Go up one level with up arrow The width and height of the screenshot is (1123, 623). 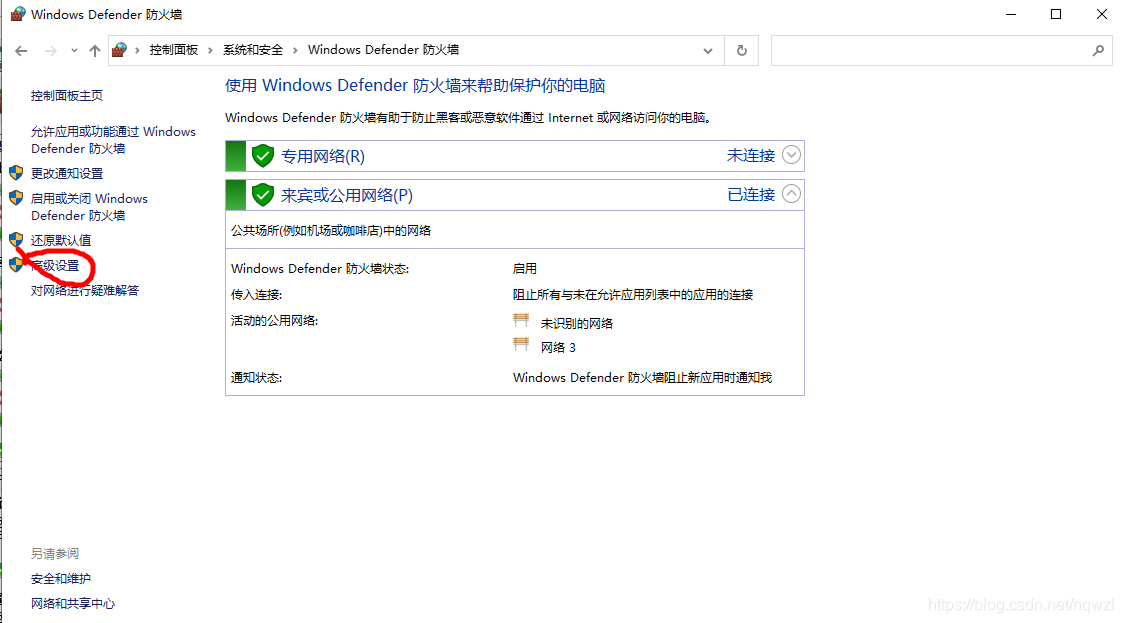[95, 51]
